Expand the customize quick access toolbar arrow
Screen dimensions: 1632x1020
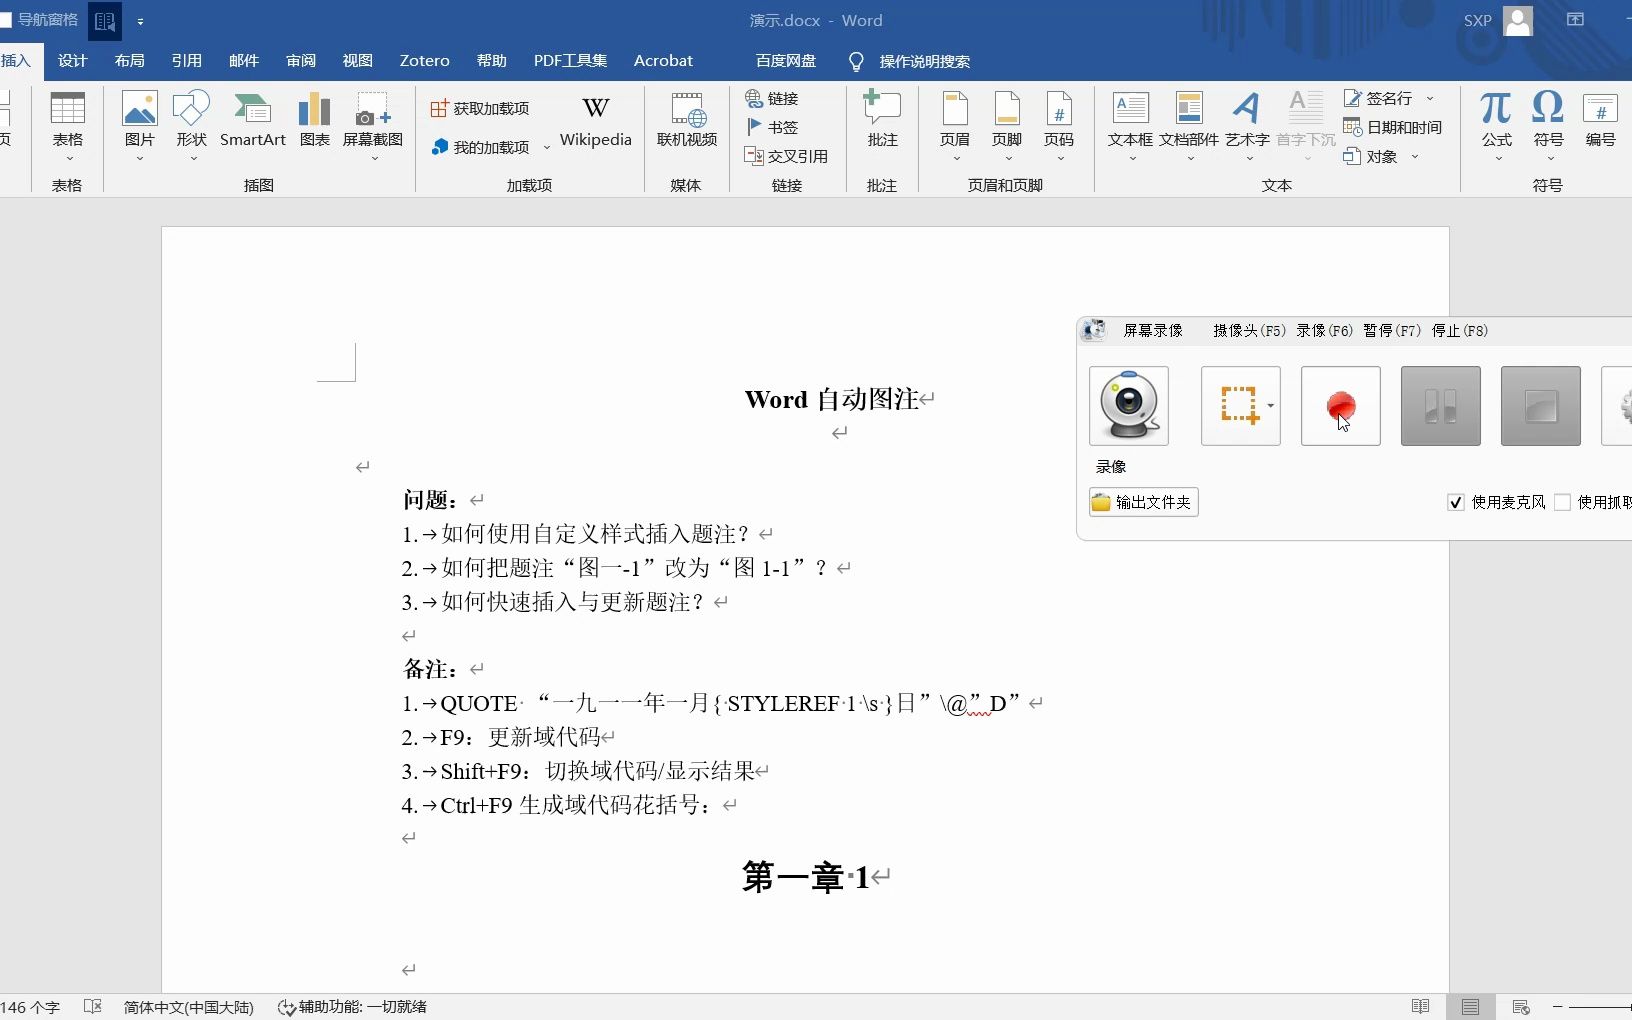tap(140, 21)
